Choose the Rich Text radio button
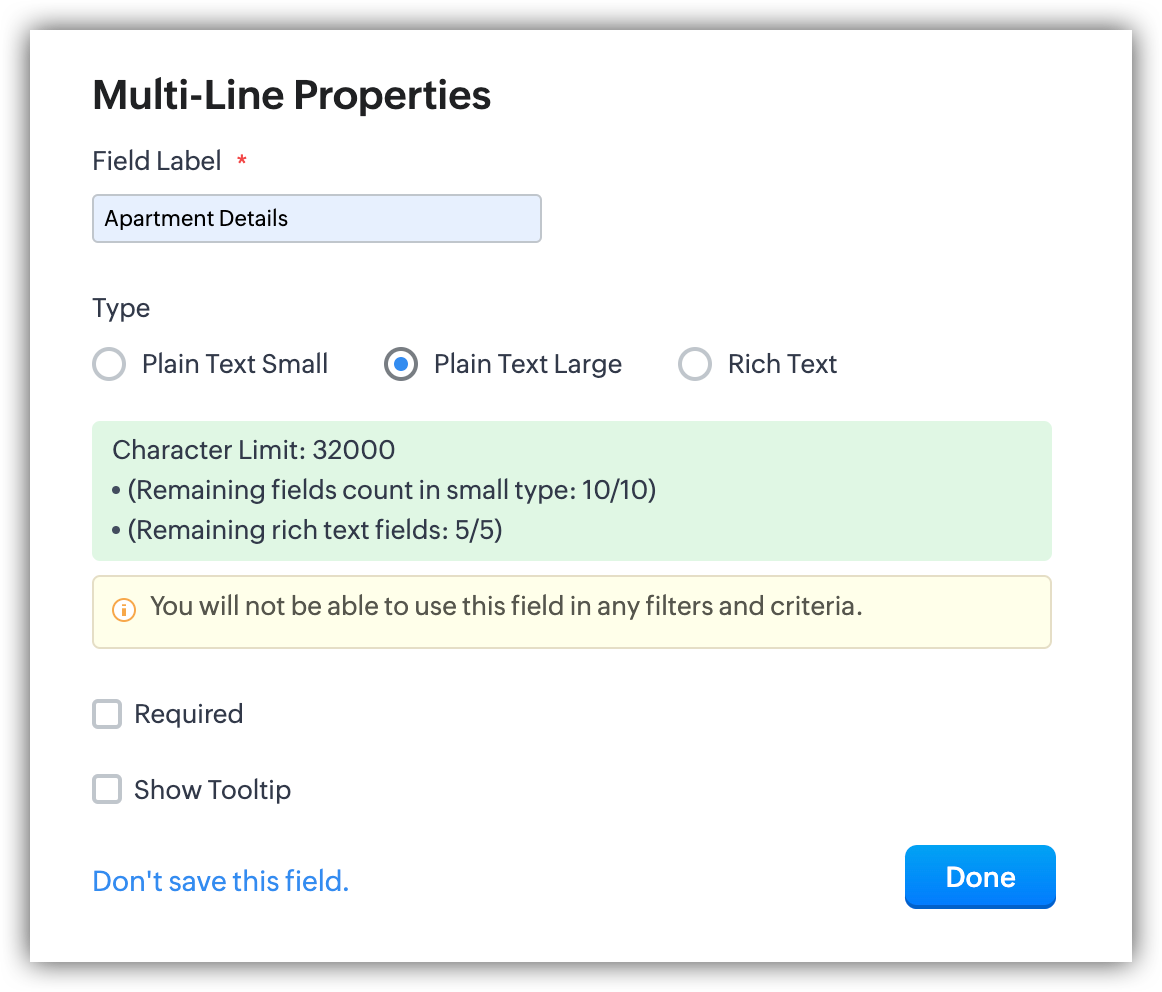The width and height of the screenshot is (1162, 992). coord(695,364)
